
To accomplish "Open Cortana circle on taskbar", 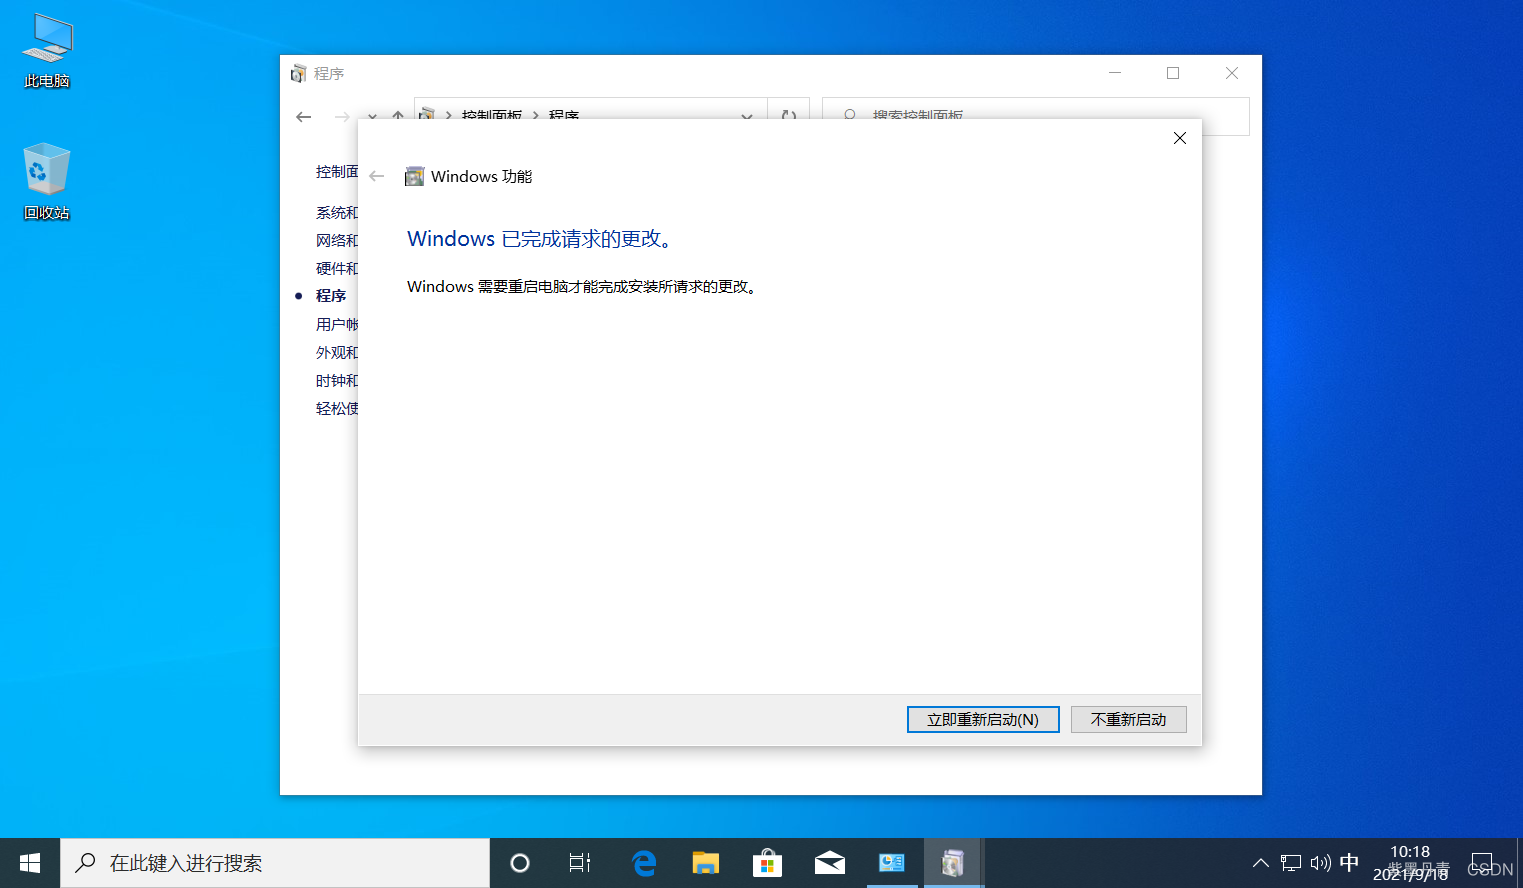I will tap(520, 863).
